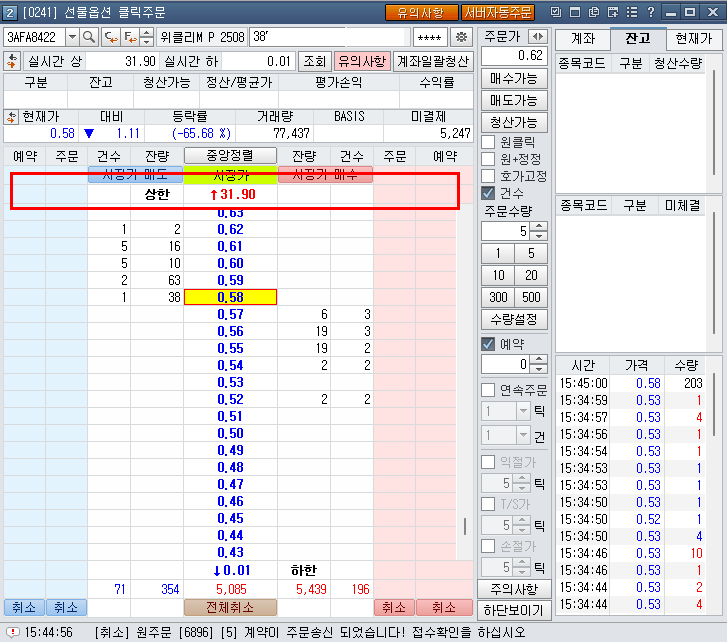Switch to the 계좌 tab
Image resolution: width=727 pixels, height=642 pixels.
click(x=582, y=38)
